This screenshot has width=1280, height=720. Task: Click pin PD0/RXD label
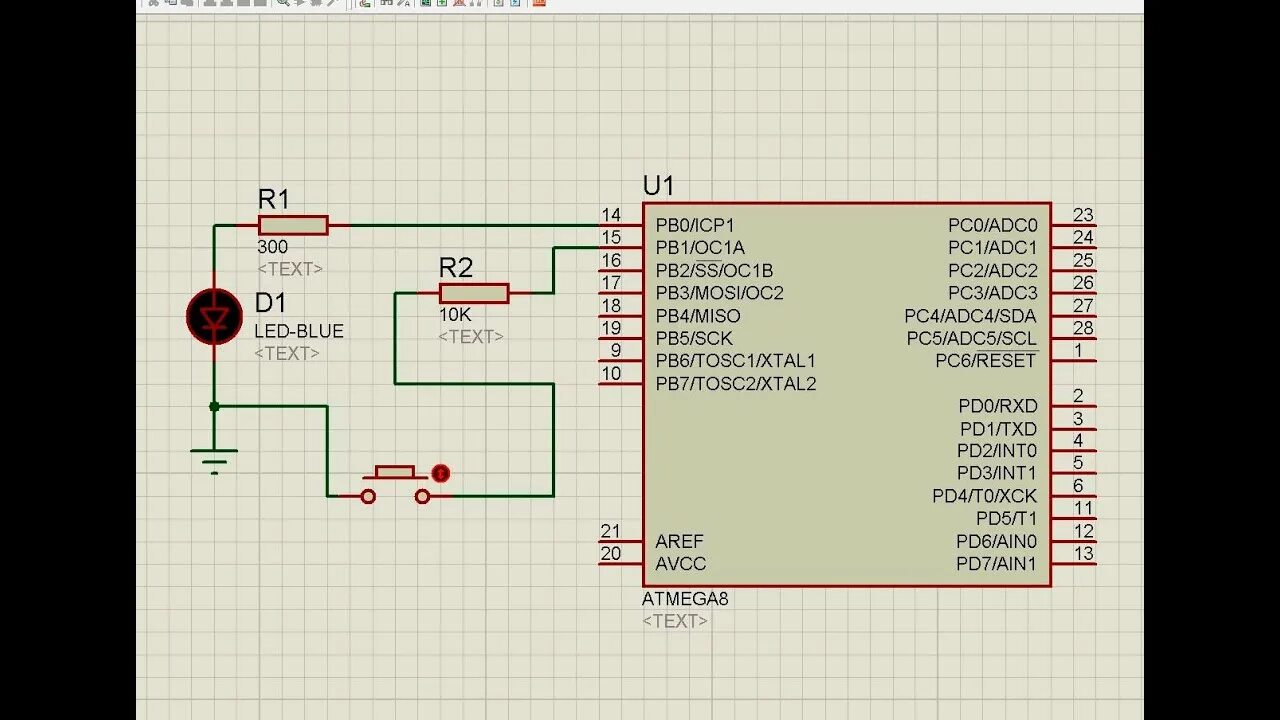click(x=998, y=406)
